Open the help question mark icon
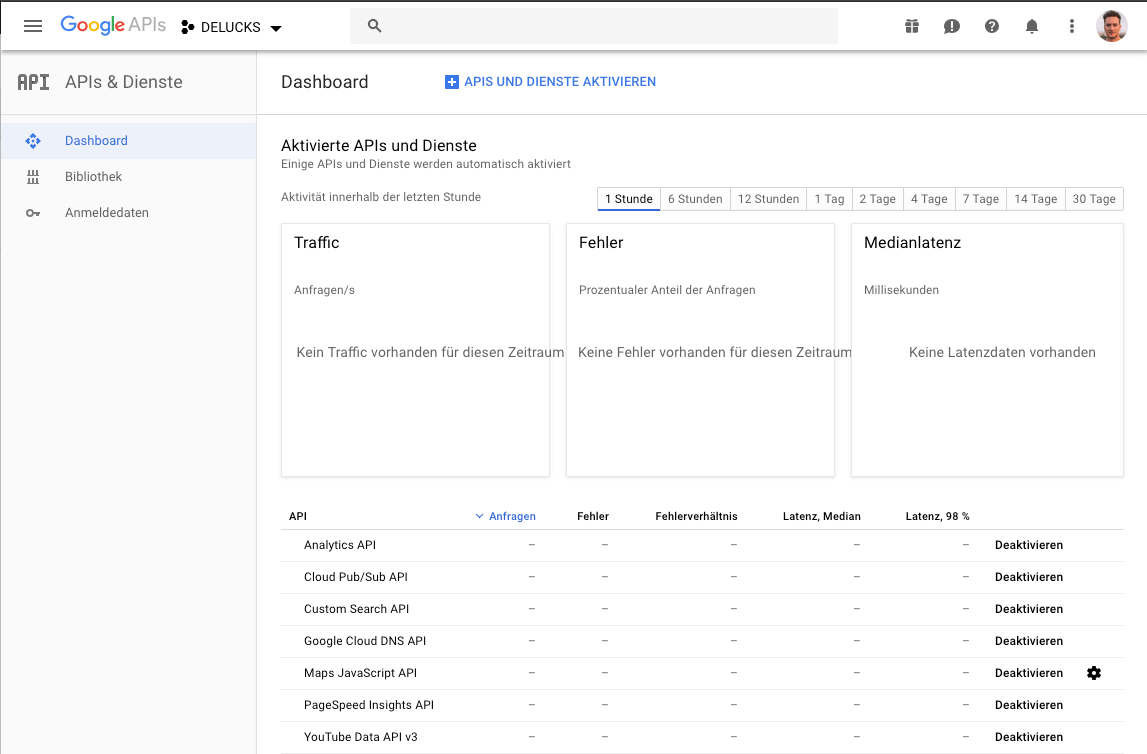Screen dimensions: 1147x754 coord(992,26)
